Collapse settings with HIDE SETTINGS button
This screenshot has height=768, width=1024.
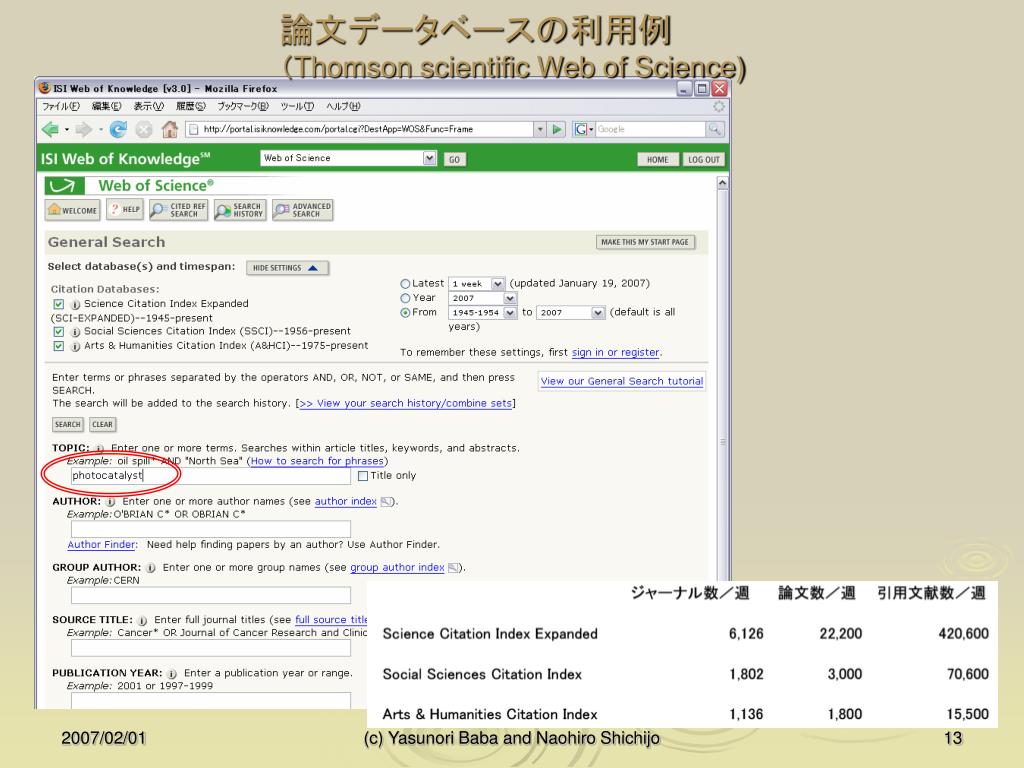[x=287, y=268]
